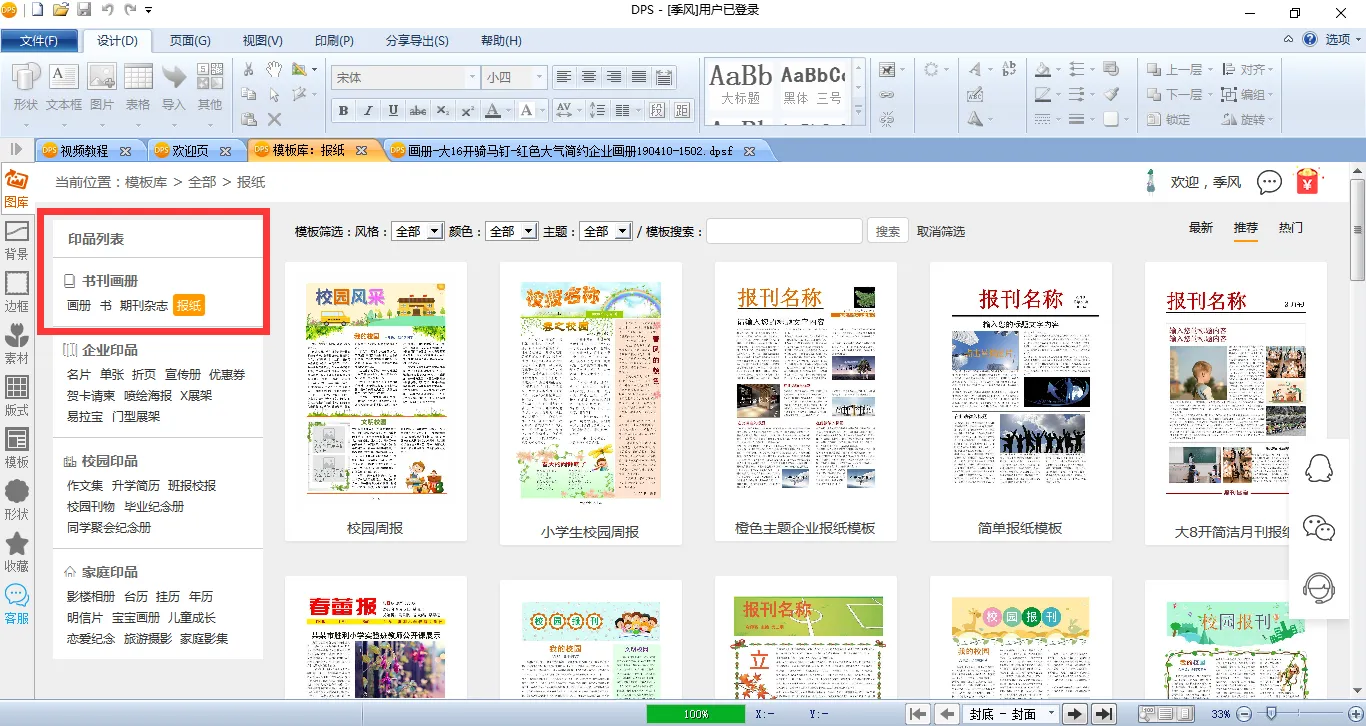Open the red envelope gift icon
The width and height of the screenshot is (1366, 726).
tap(1308, 181)
